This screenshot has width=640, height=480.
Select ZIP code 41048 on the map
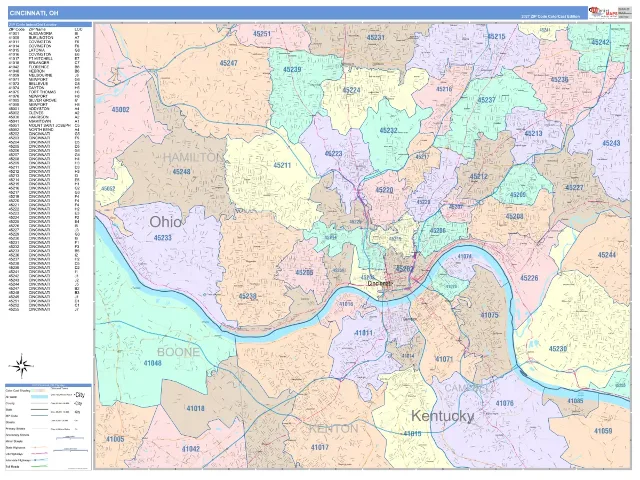point(152,363)
